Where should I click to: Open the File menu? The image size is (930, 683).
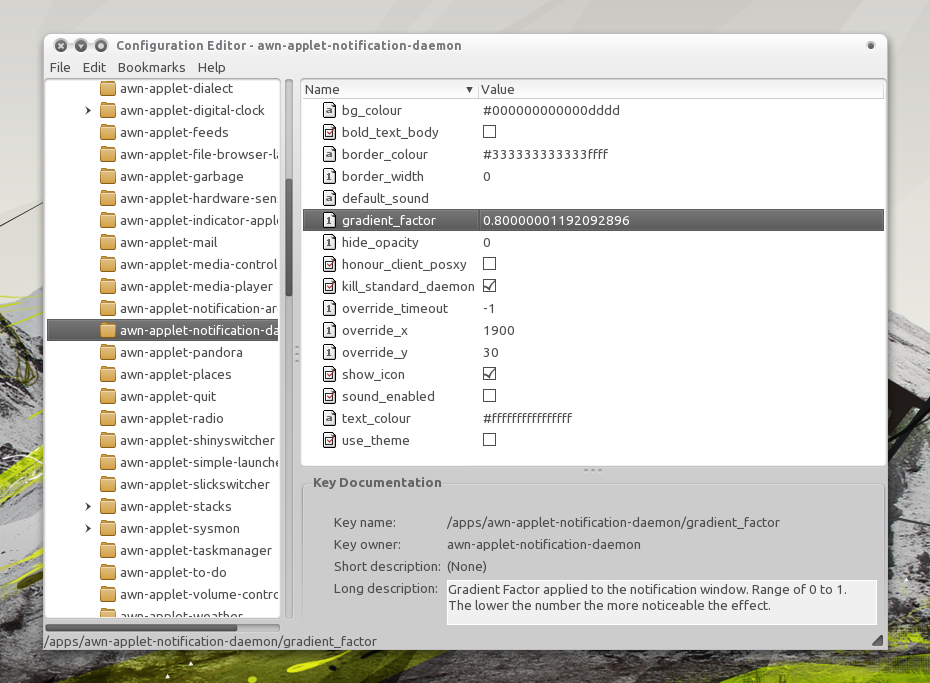pyautogui.click(x=60, y=68)
